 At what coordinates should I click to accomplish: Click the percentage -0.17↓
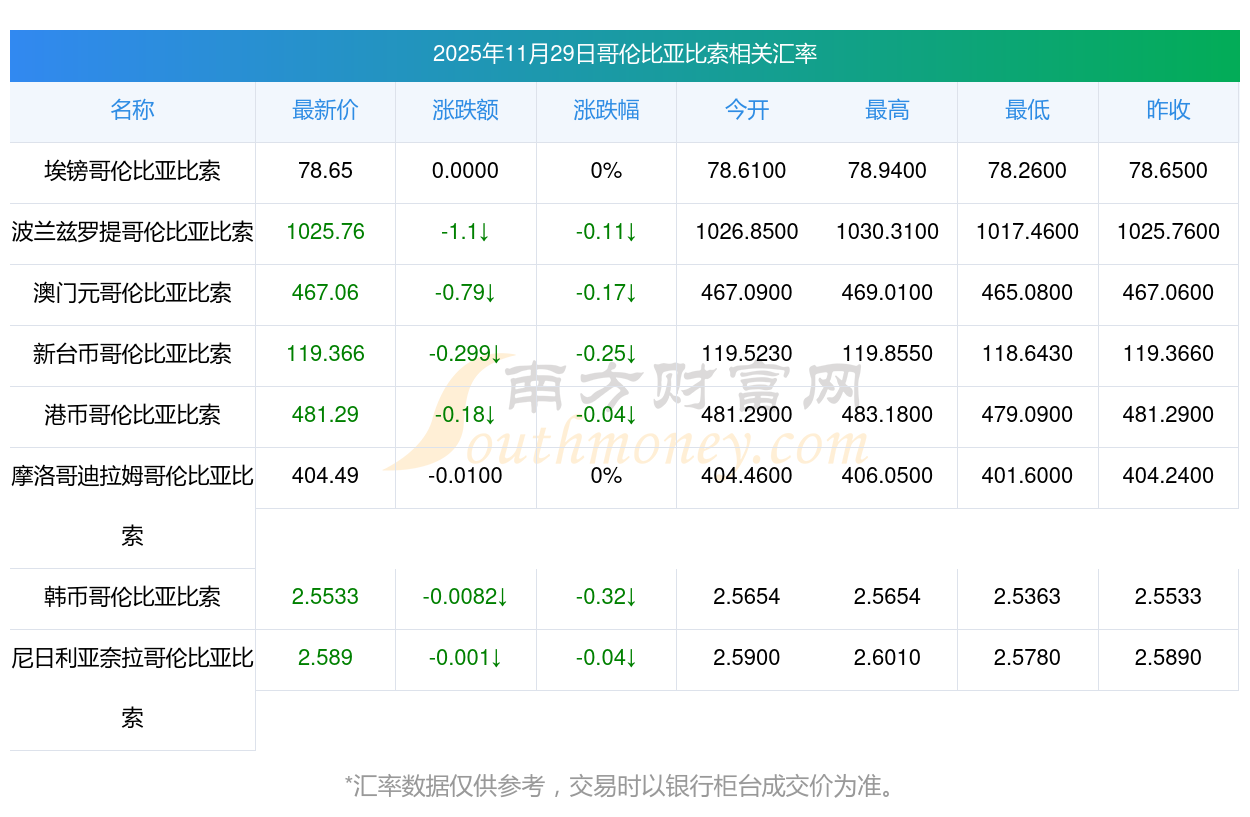point(606,293)
